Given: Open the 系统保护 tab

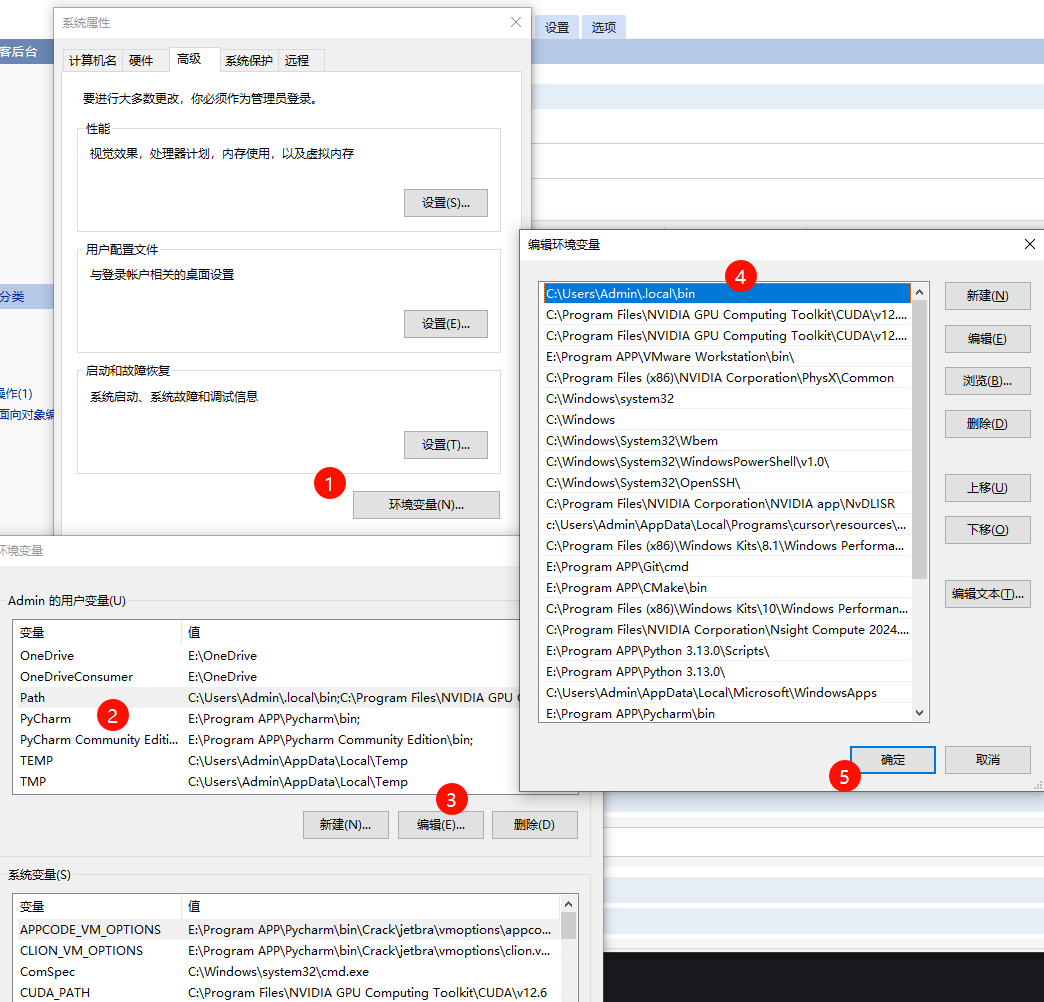Looking at the screenshot, I should pos(248,60).
